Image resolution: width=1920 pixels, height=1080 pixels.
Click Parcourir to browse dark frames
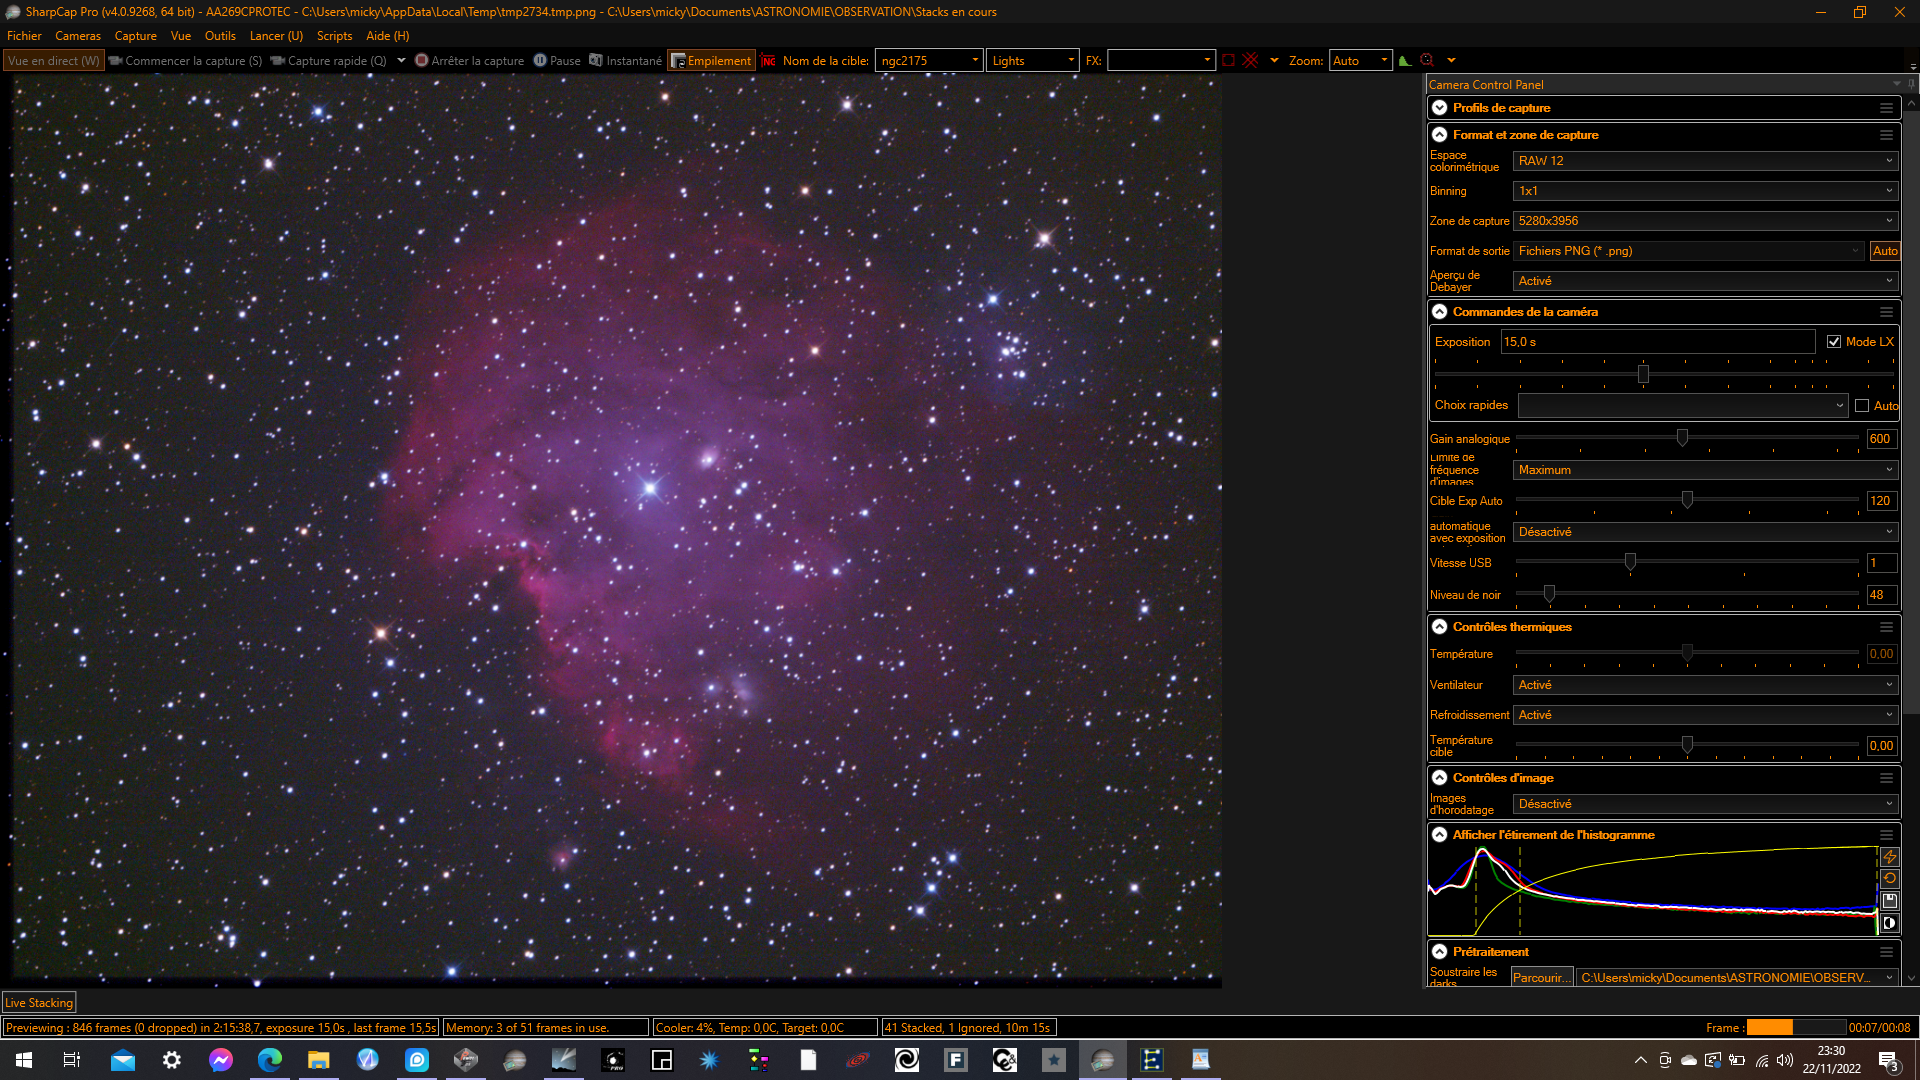[x=1541, y=978]
